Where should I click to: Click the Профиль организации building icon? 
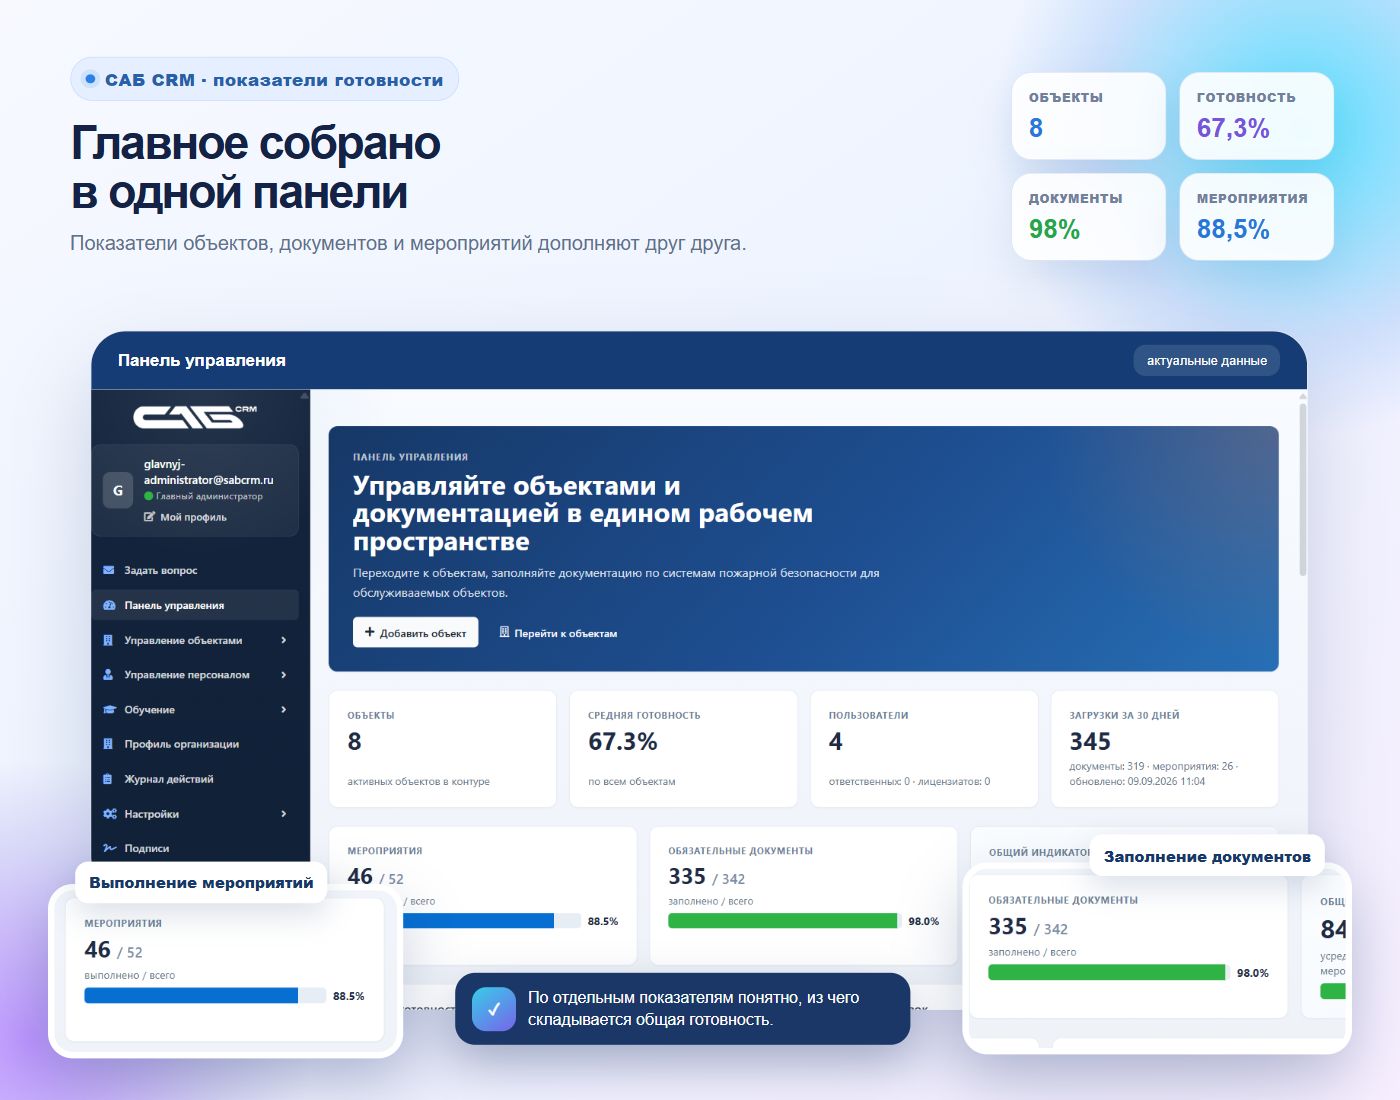tap(109, 744)
